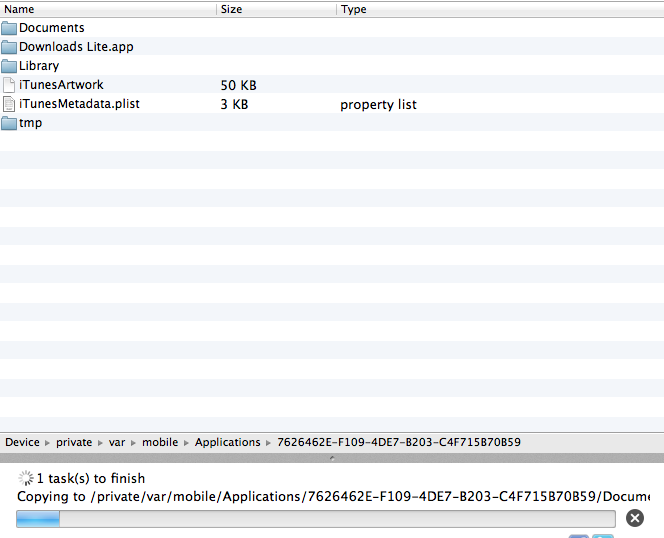Cancel the copy task with X button

click(634, 517)
